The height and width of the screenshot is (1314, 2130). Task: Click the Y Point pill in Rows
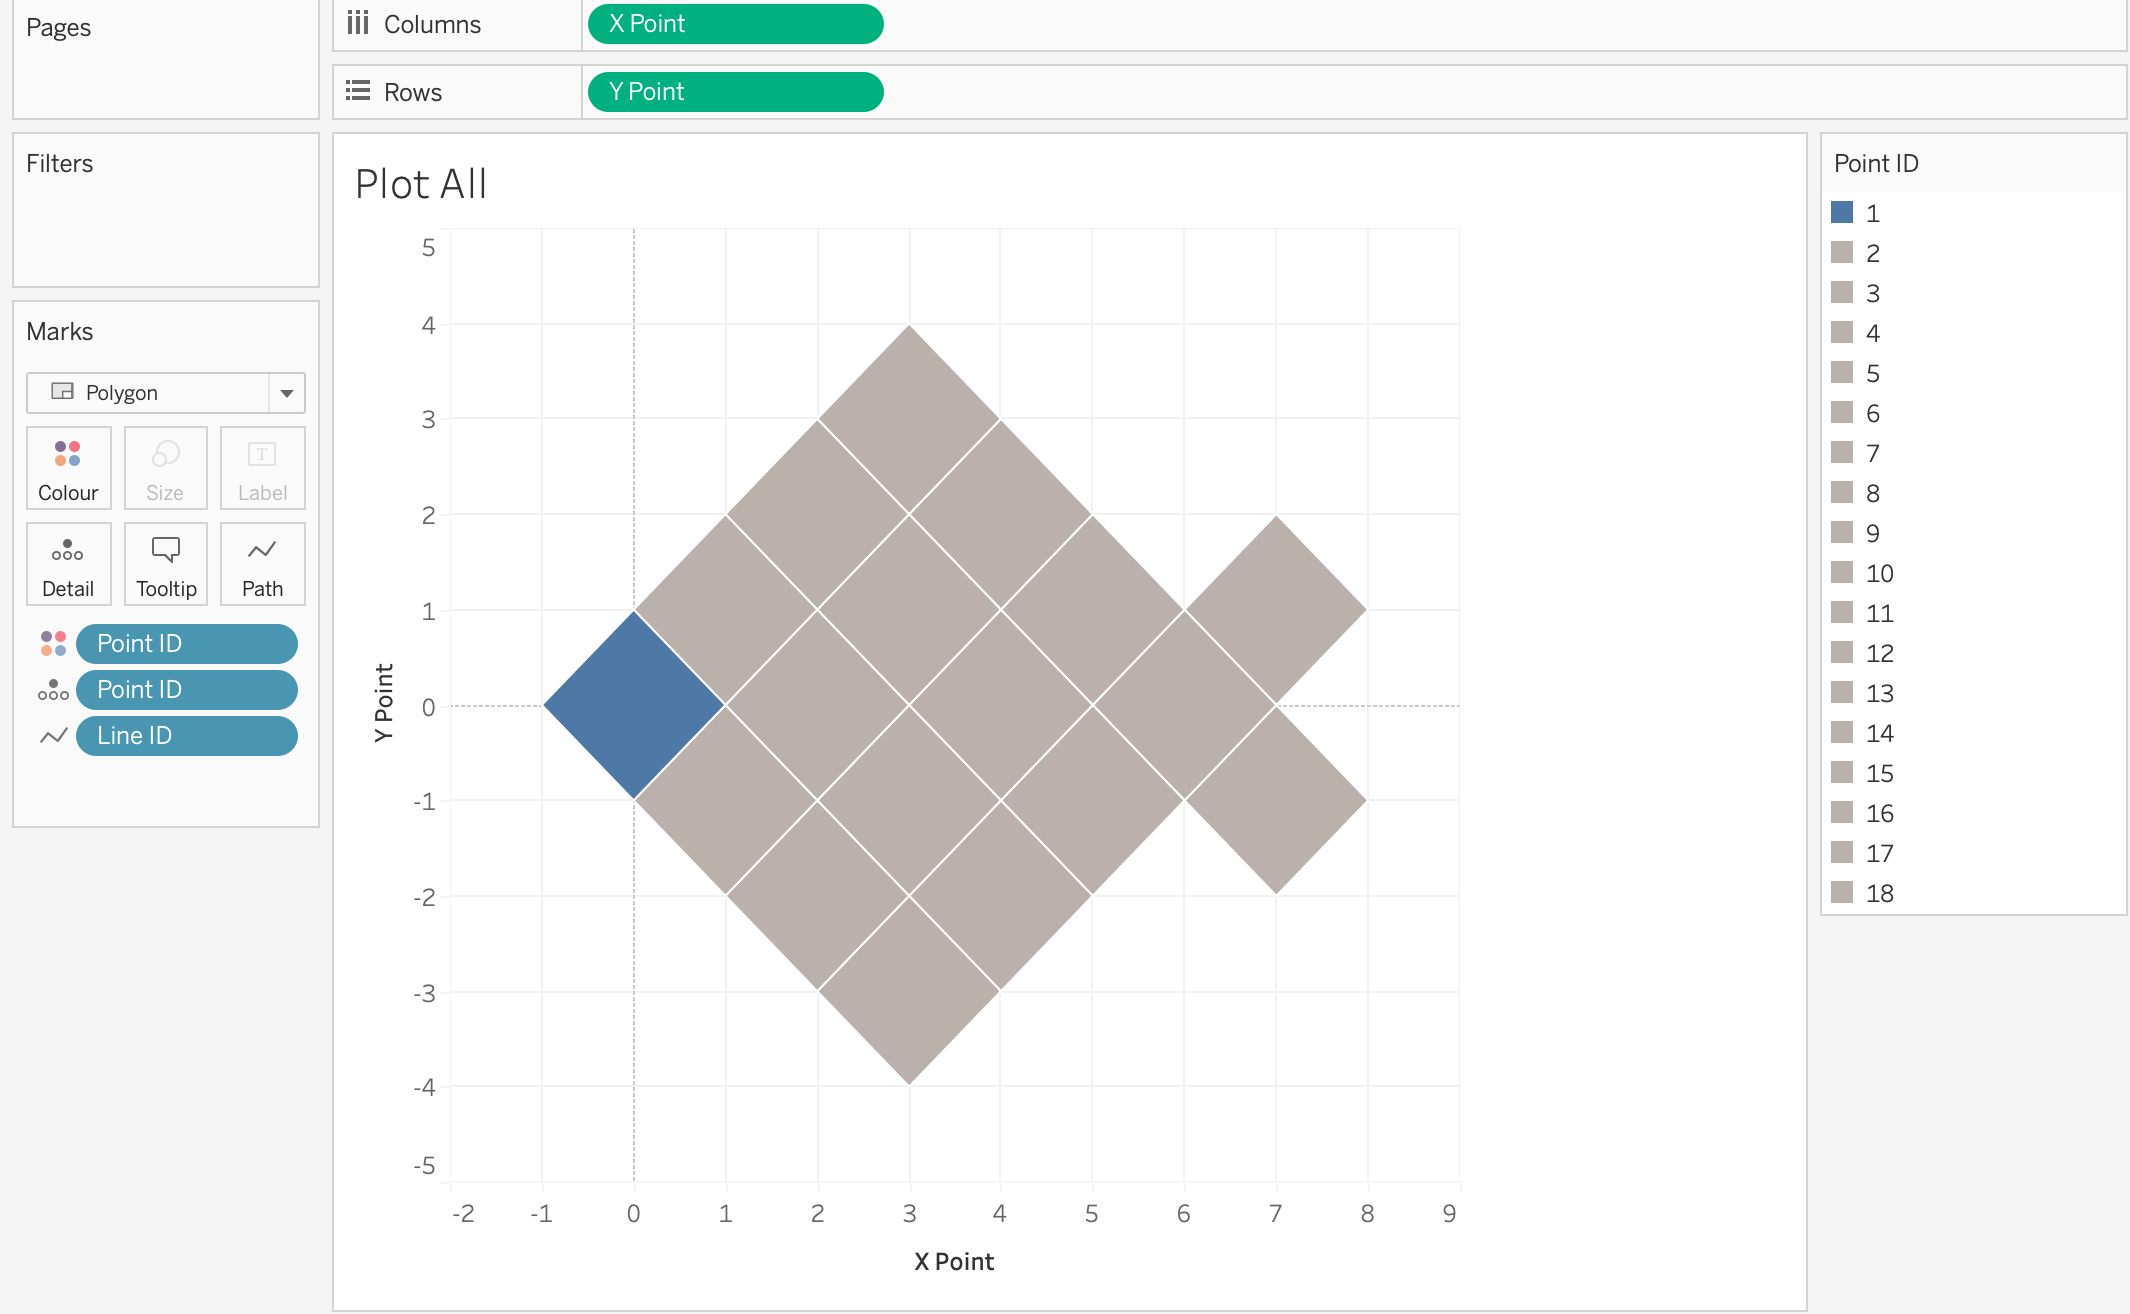coord(735,92)
